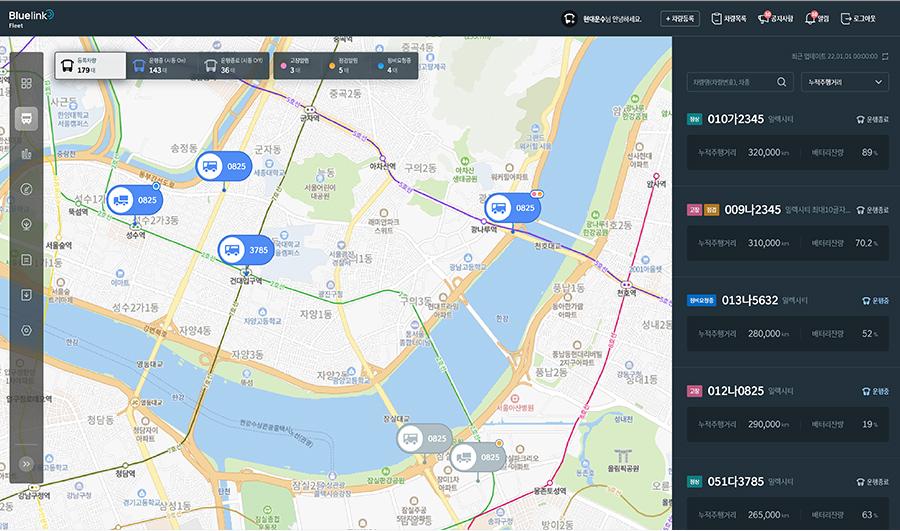Open 차량목록 menu in header
The height and width of the screenshot is (531, 900).
(x=729, y=18)
